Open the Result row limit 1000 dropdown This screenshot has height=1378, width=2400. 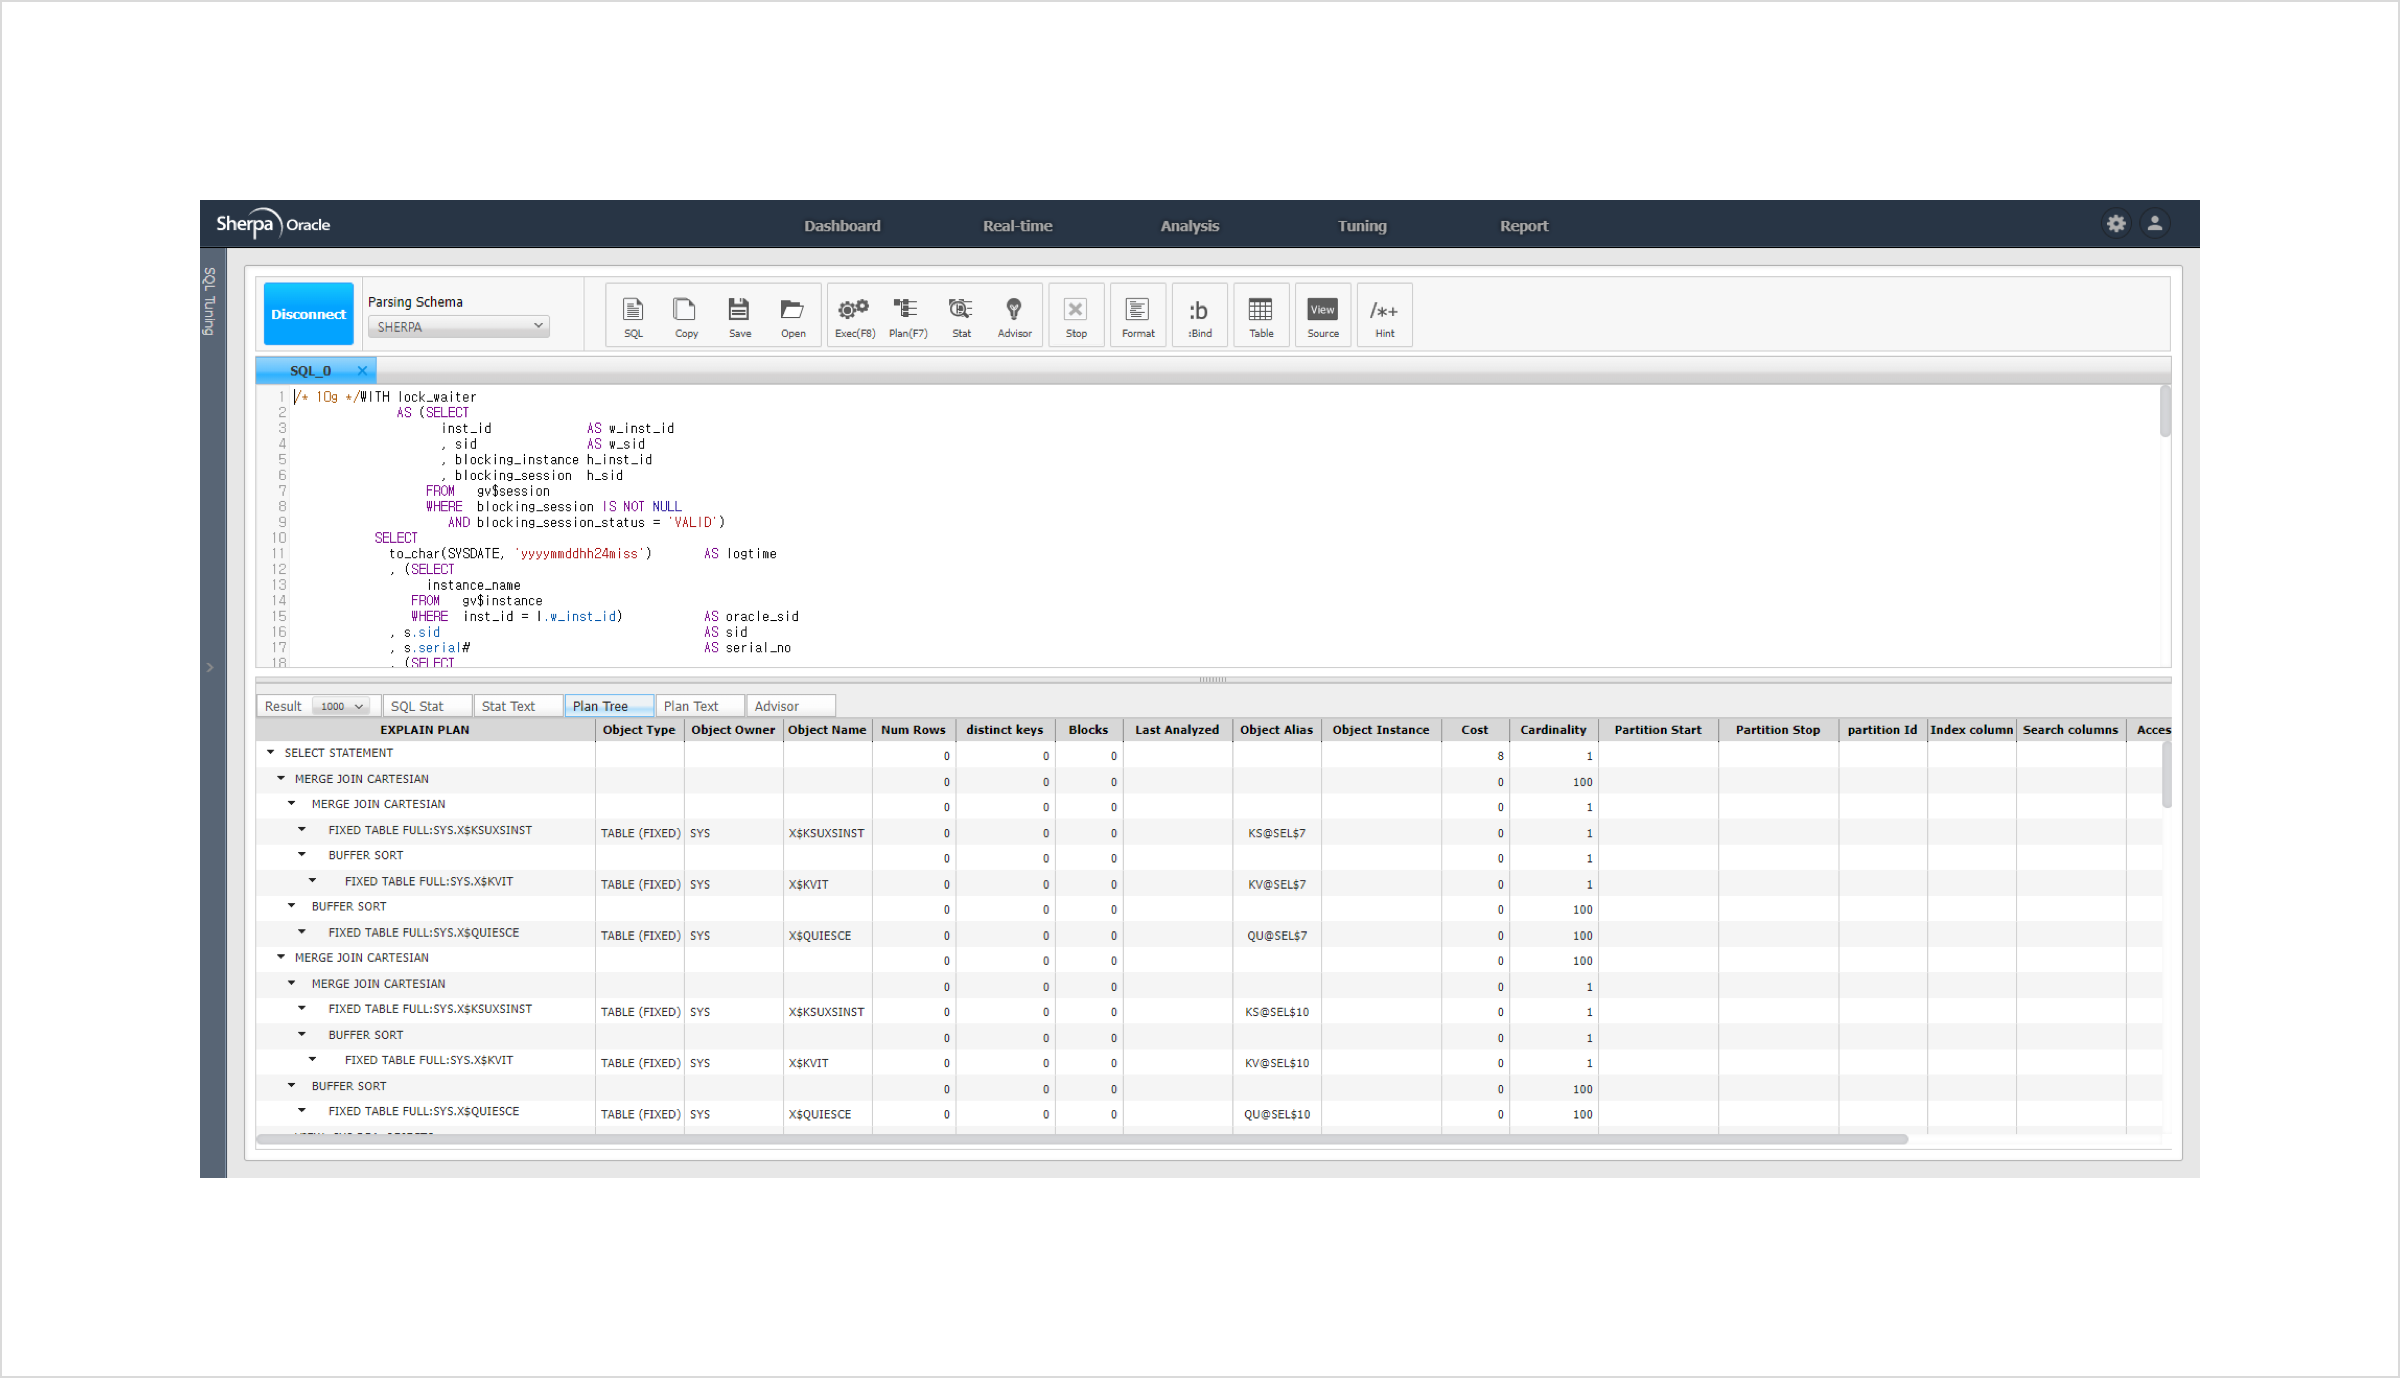point(341,706)
